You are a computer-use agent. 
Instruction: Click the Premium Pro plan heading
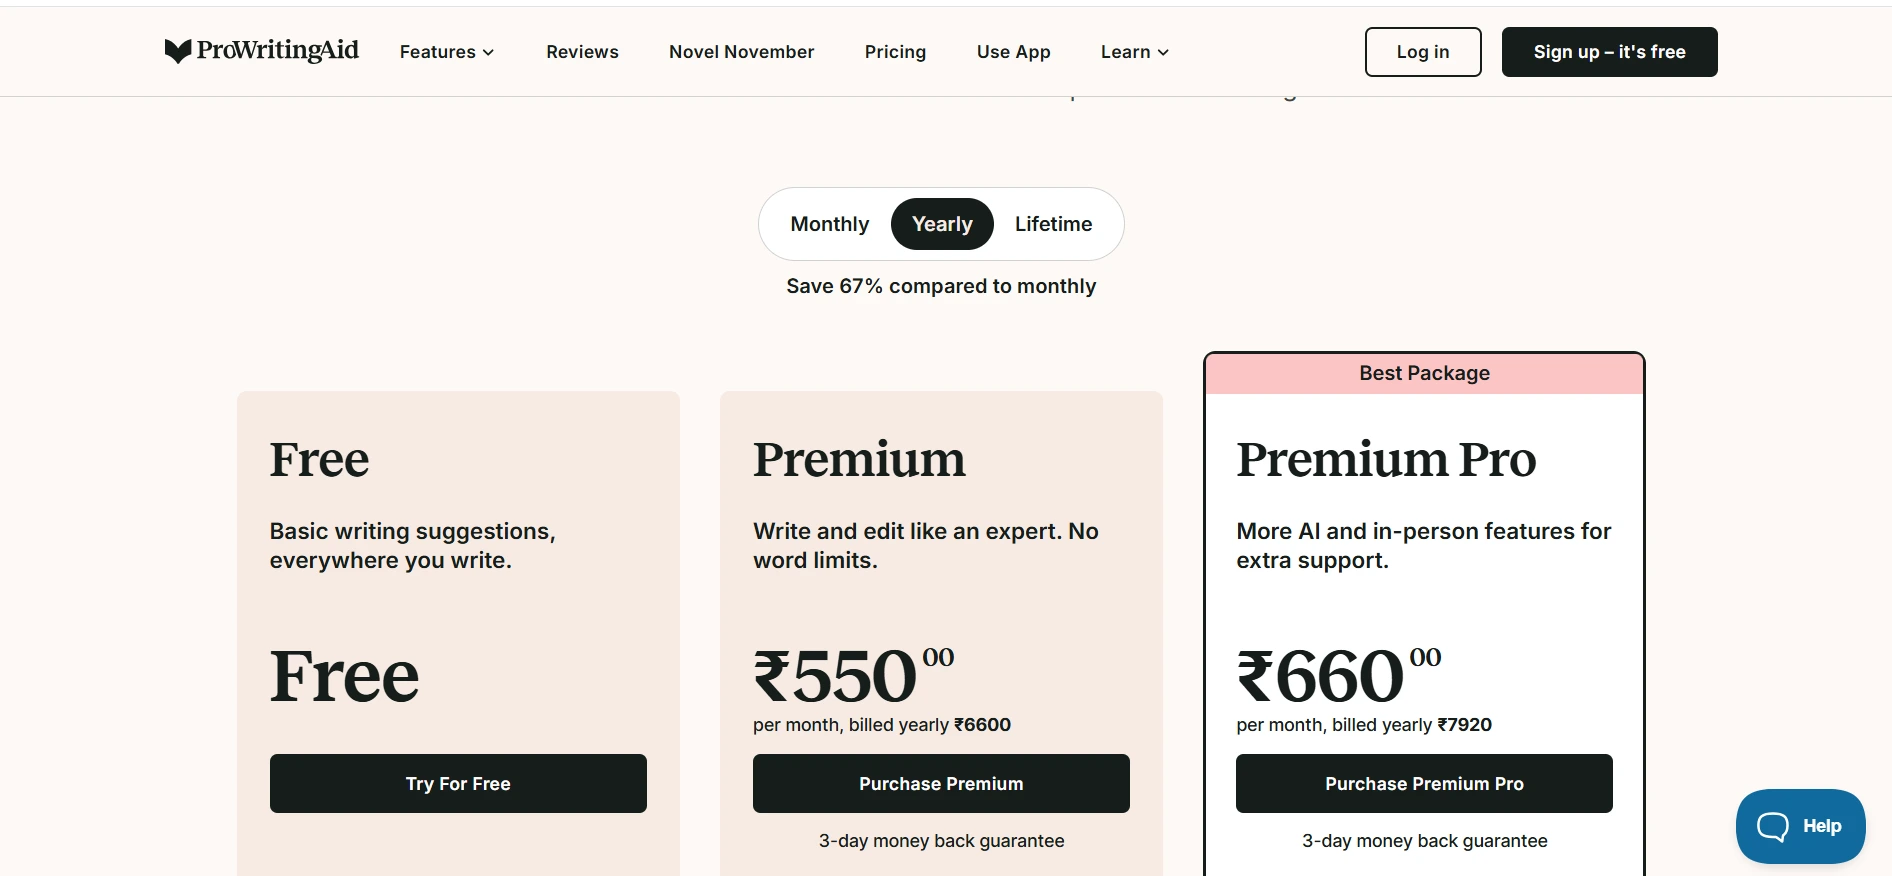click(1386, 460)
